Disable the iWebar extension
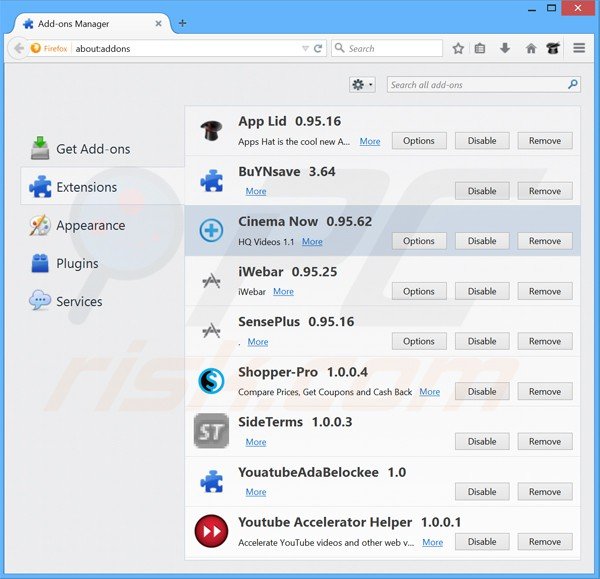600x579 pixels. (x=482, y=291)
